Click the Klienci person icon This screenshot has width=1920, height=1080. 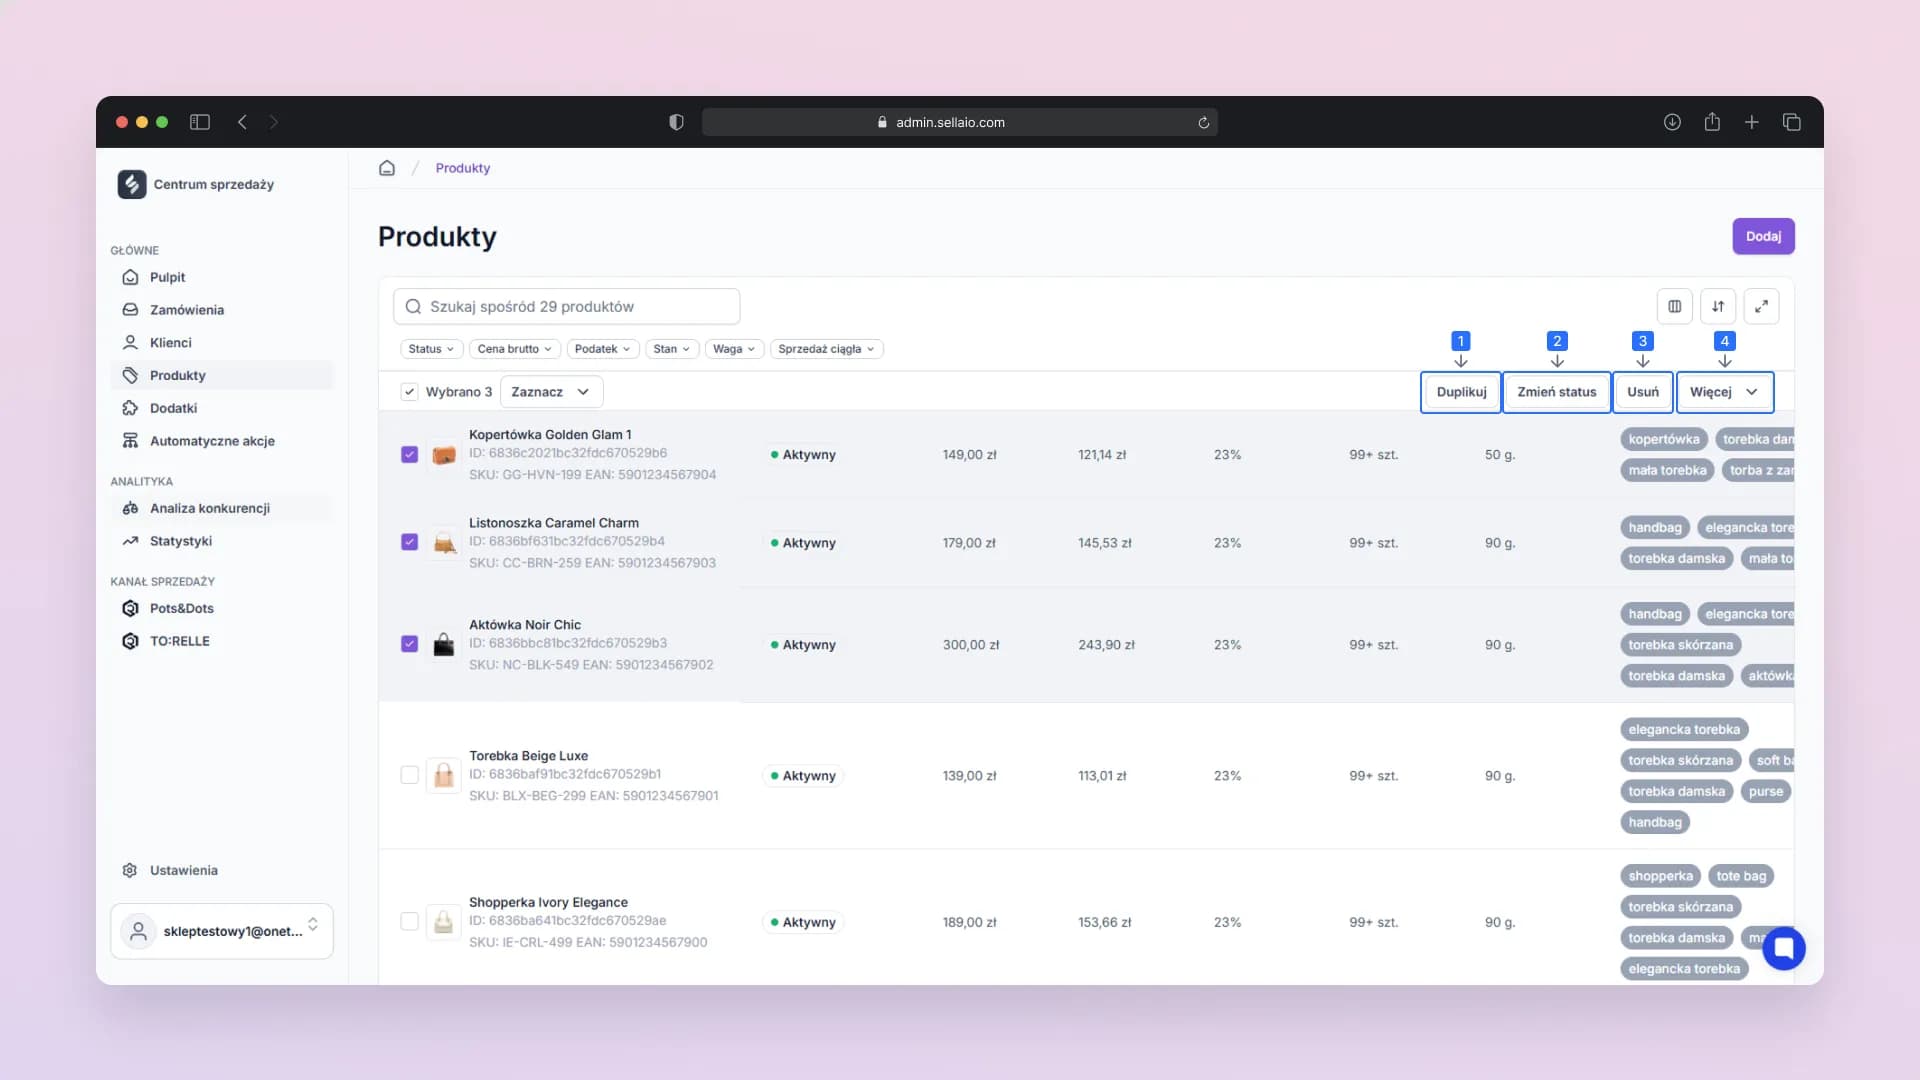(x=130, y=342)
